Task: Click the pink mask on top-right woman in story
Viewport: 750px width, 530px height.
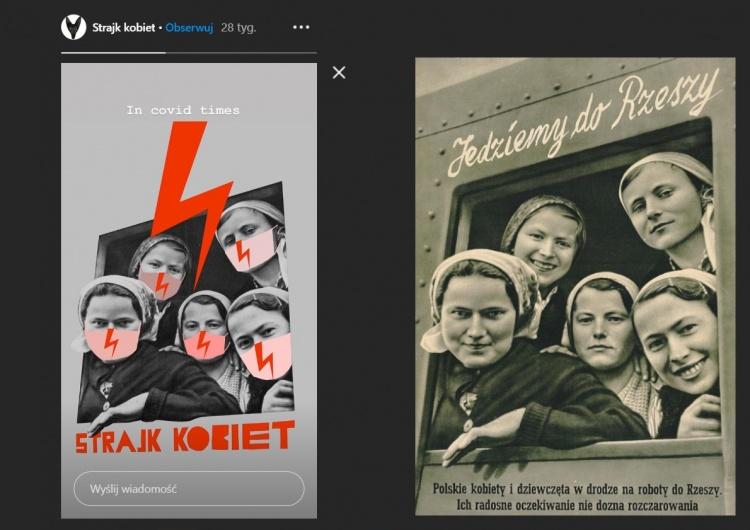Action: [249, 247]
